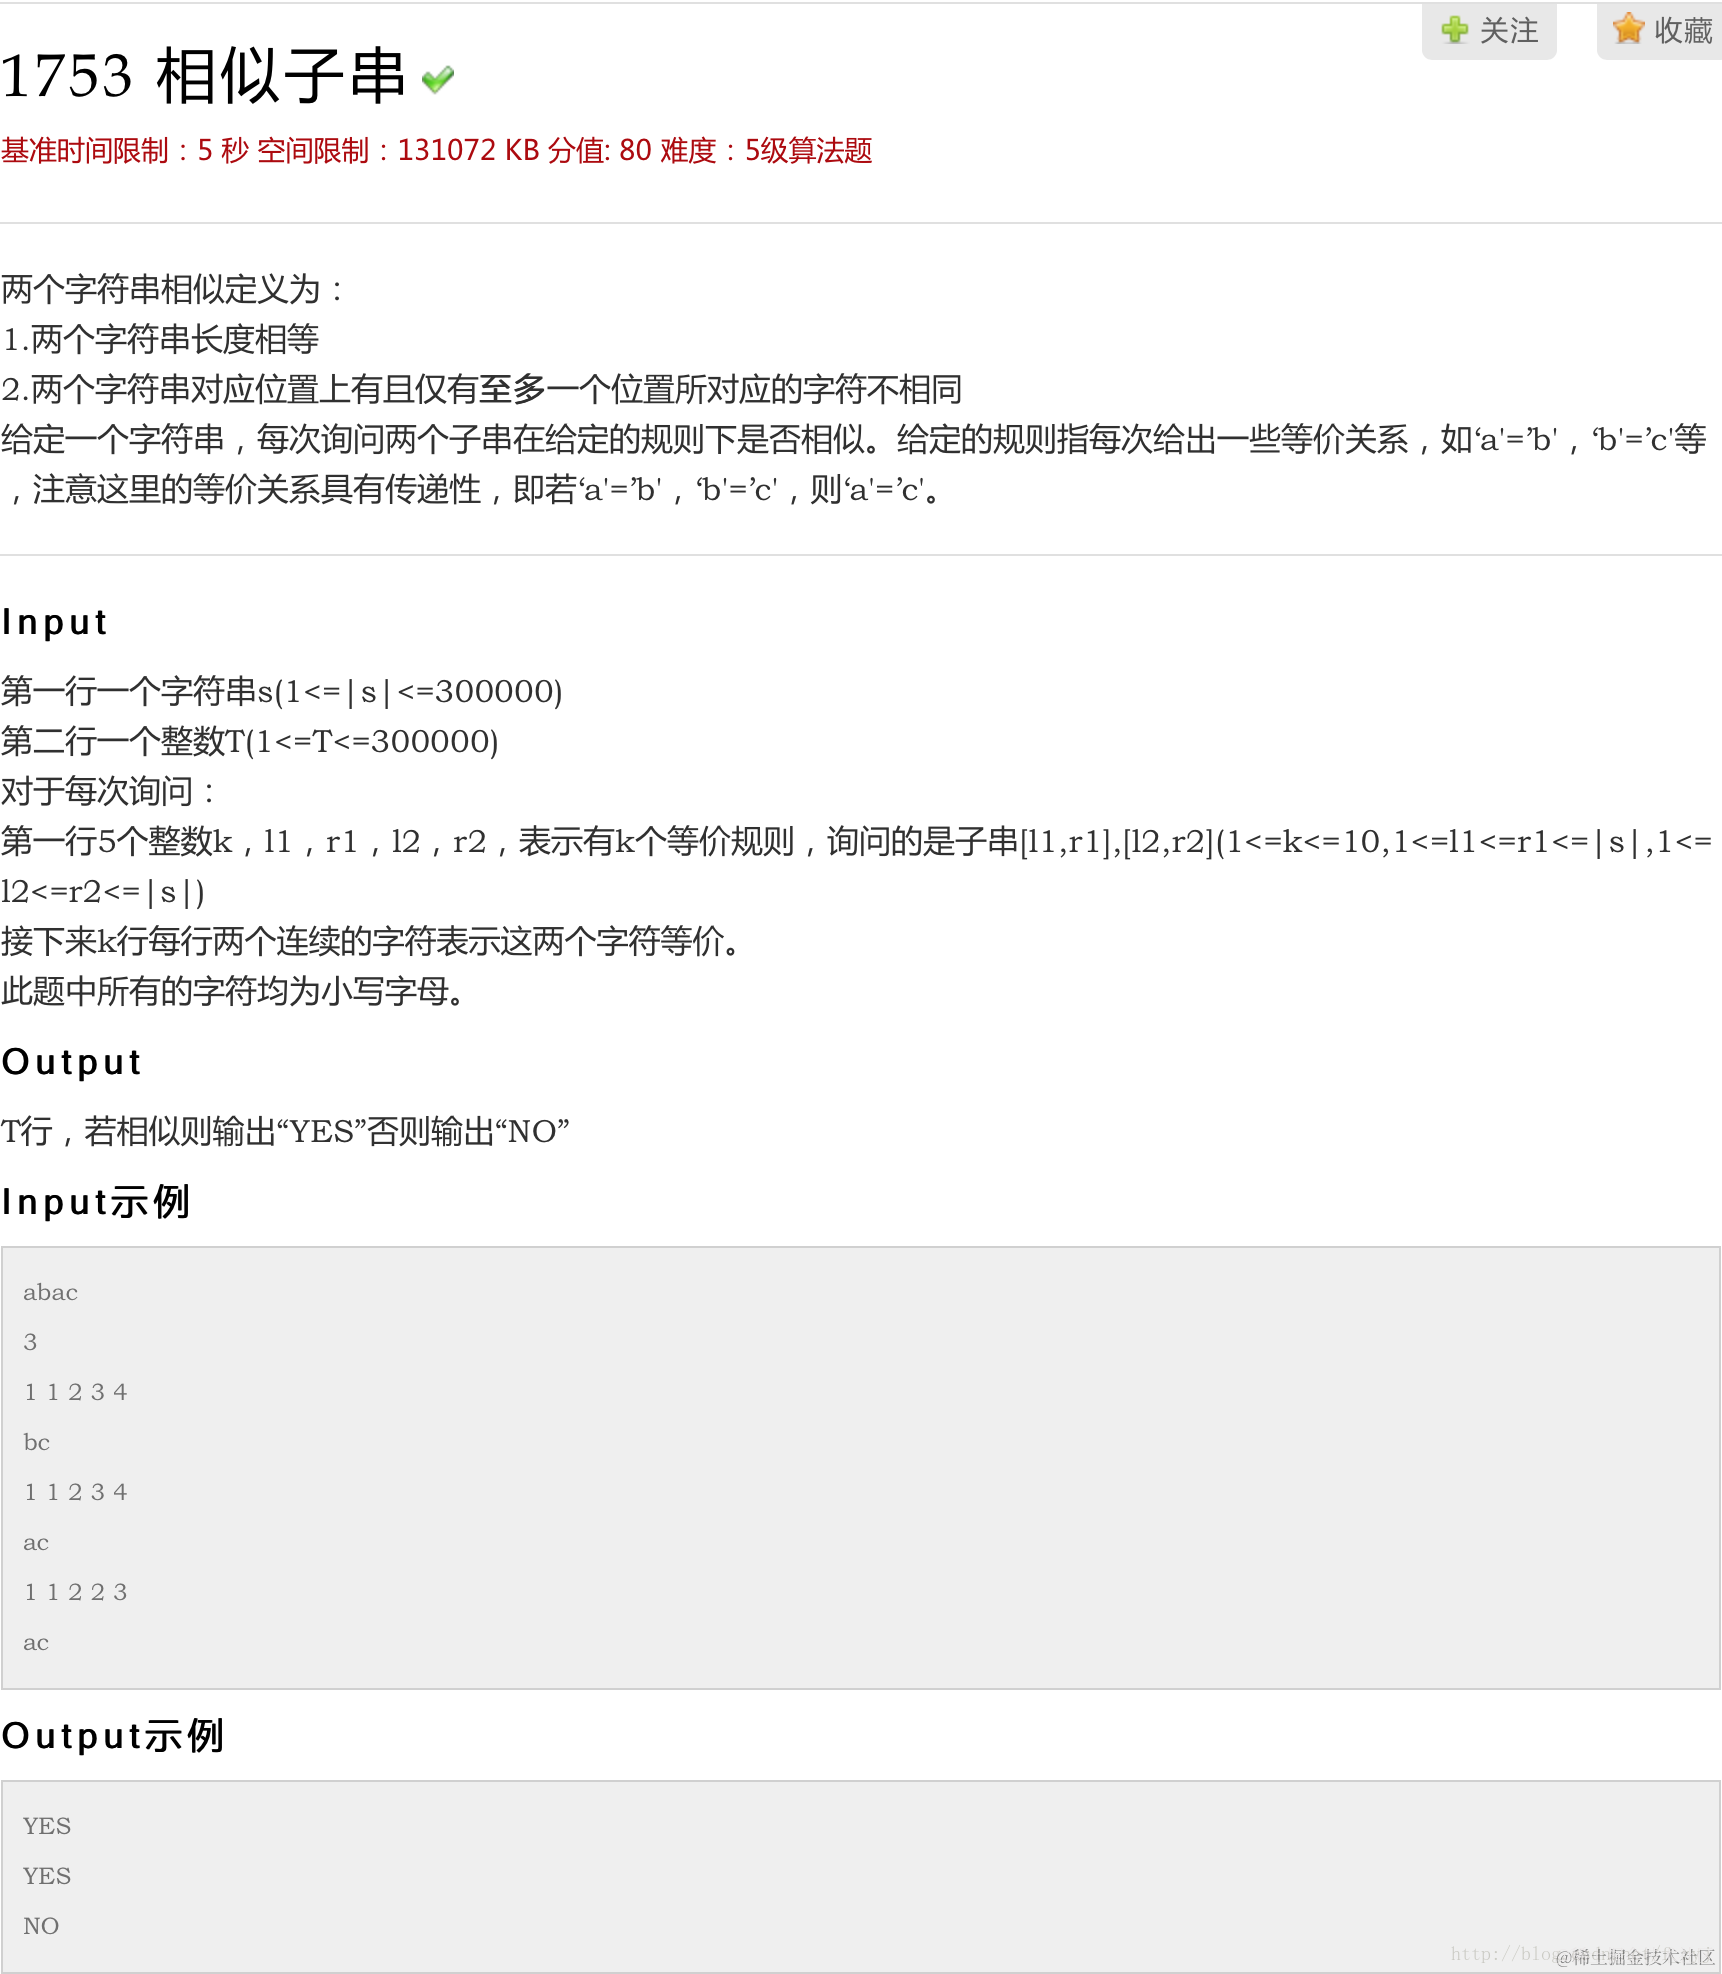Image resolution: width=1722 pixels, height=1974 pixels.
Task: Click sample input line '1 1 2 2 3'
Action: coord(76,1593)
